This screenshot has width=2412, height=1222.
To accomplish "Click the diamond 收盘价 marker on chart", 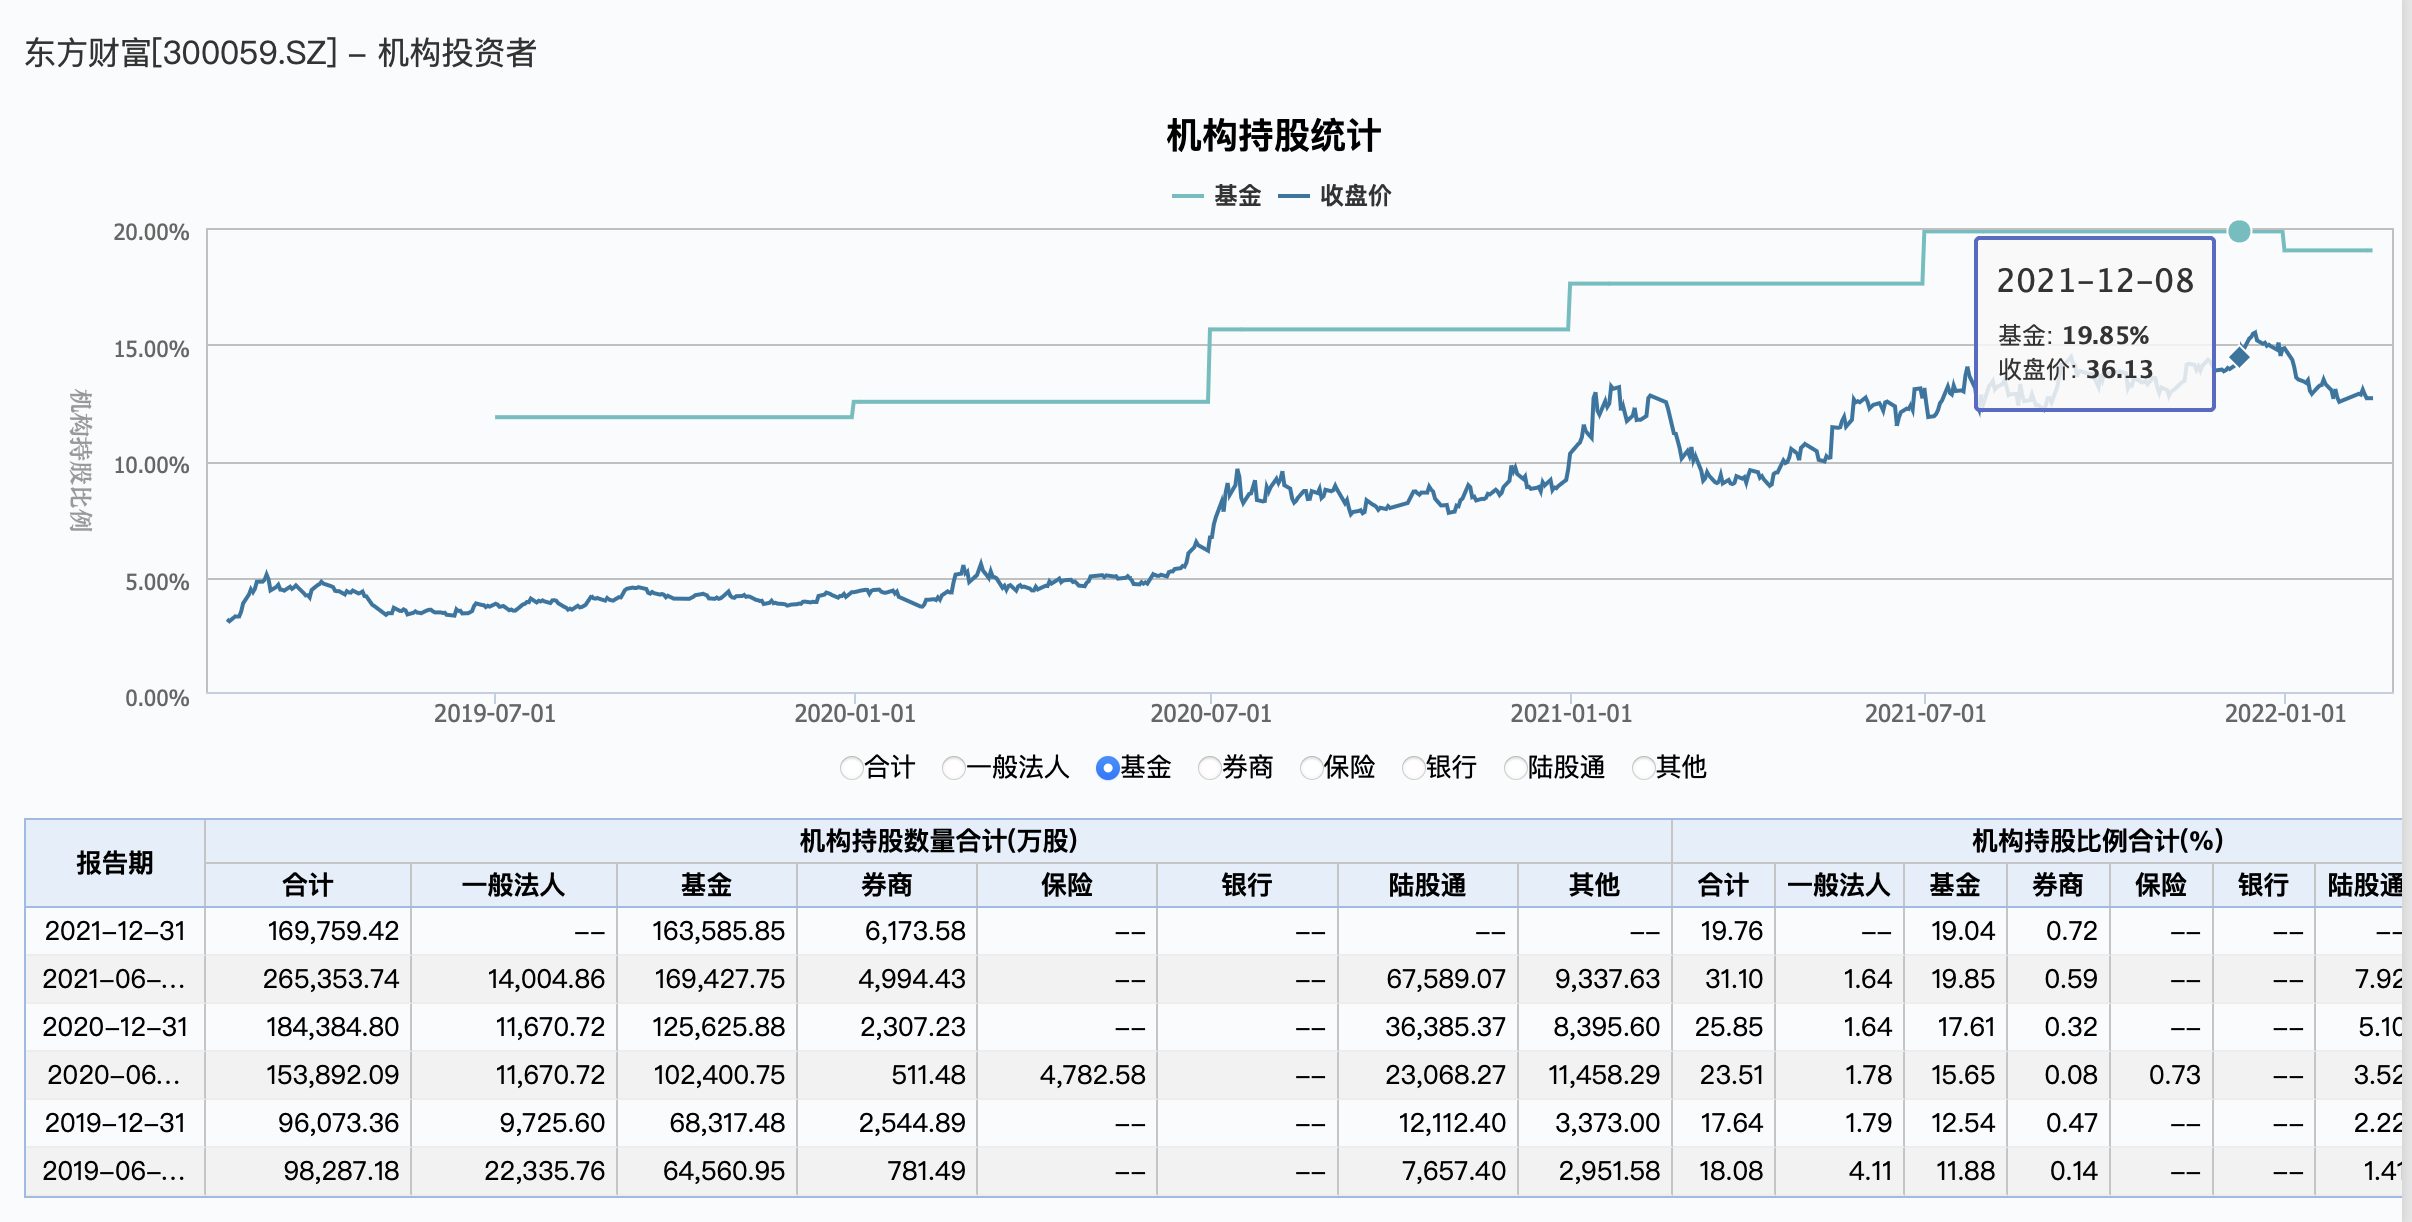I will [x=2239, y=357].
